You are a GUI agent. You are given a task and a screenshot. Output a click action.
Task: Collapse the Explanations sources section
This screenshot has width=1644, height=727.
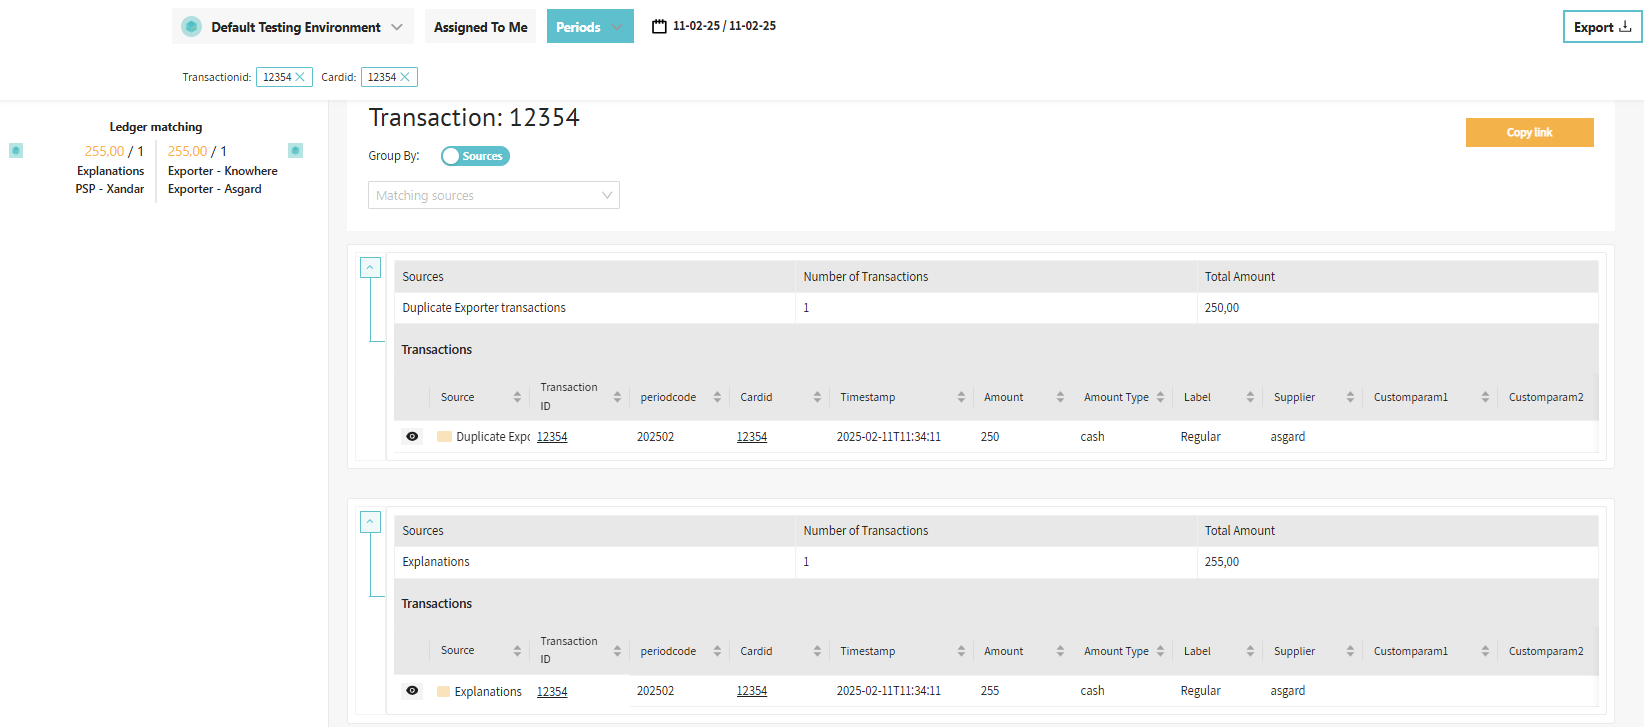(x=370, y=522)
